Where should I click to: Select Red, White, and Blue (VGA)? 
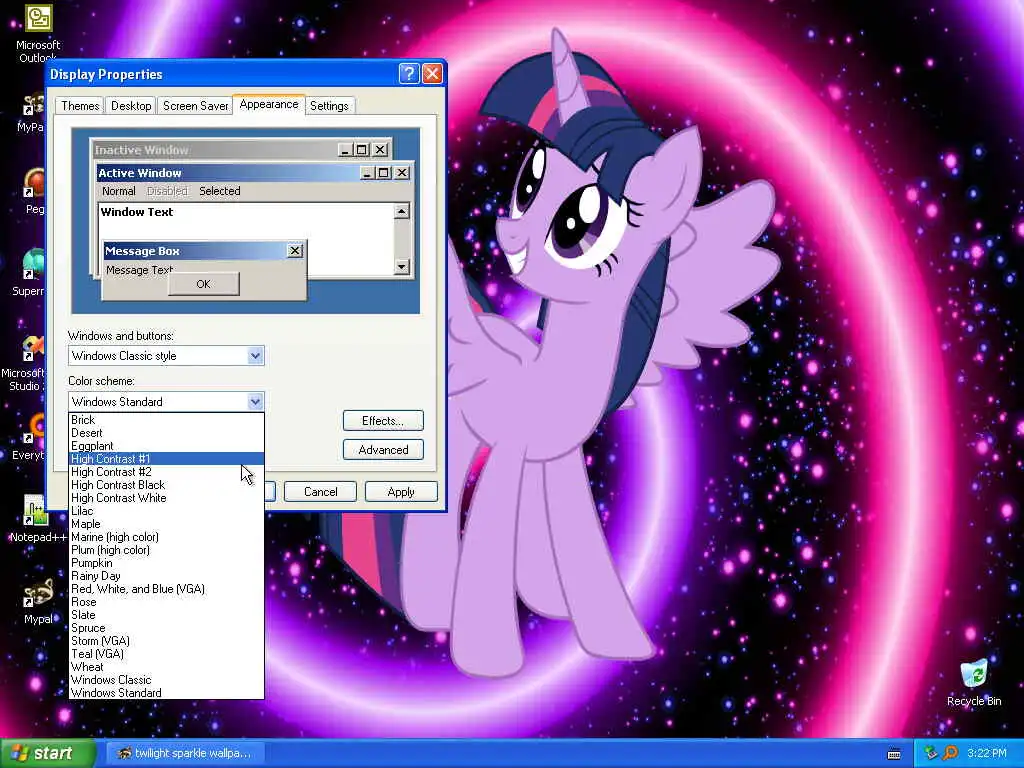[x=167, y=589]
